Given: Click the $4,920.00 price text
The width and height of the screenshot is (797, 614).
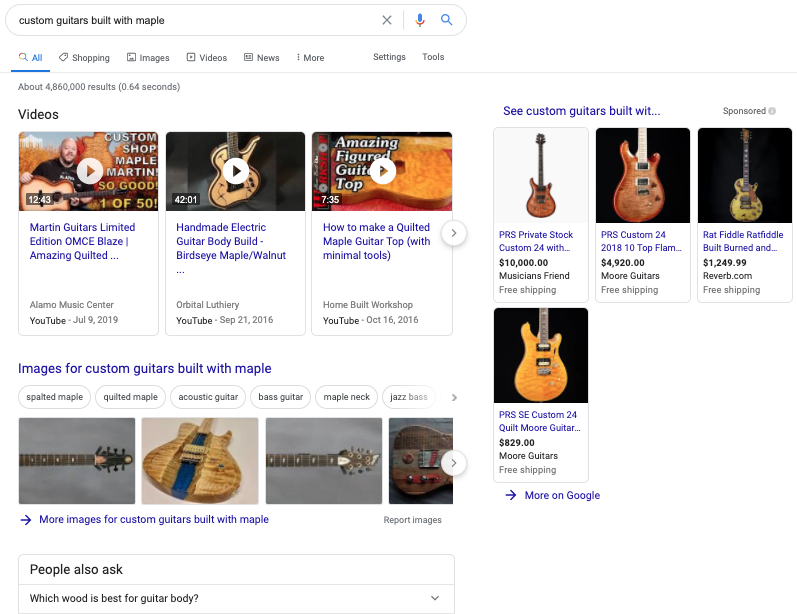Looking at the screenshot, I should click(623, 263).
